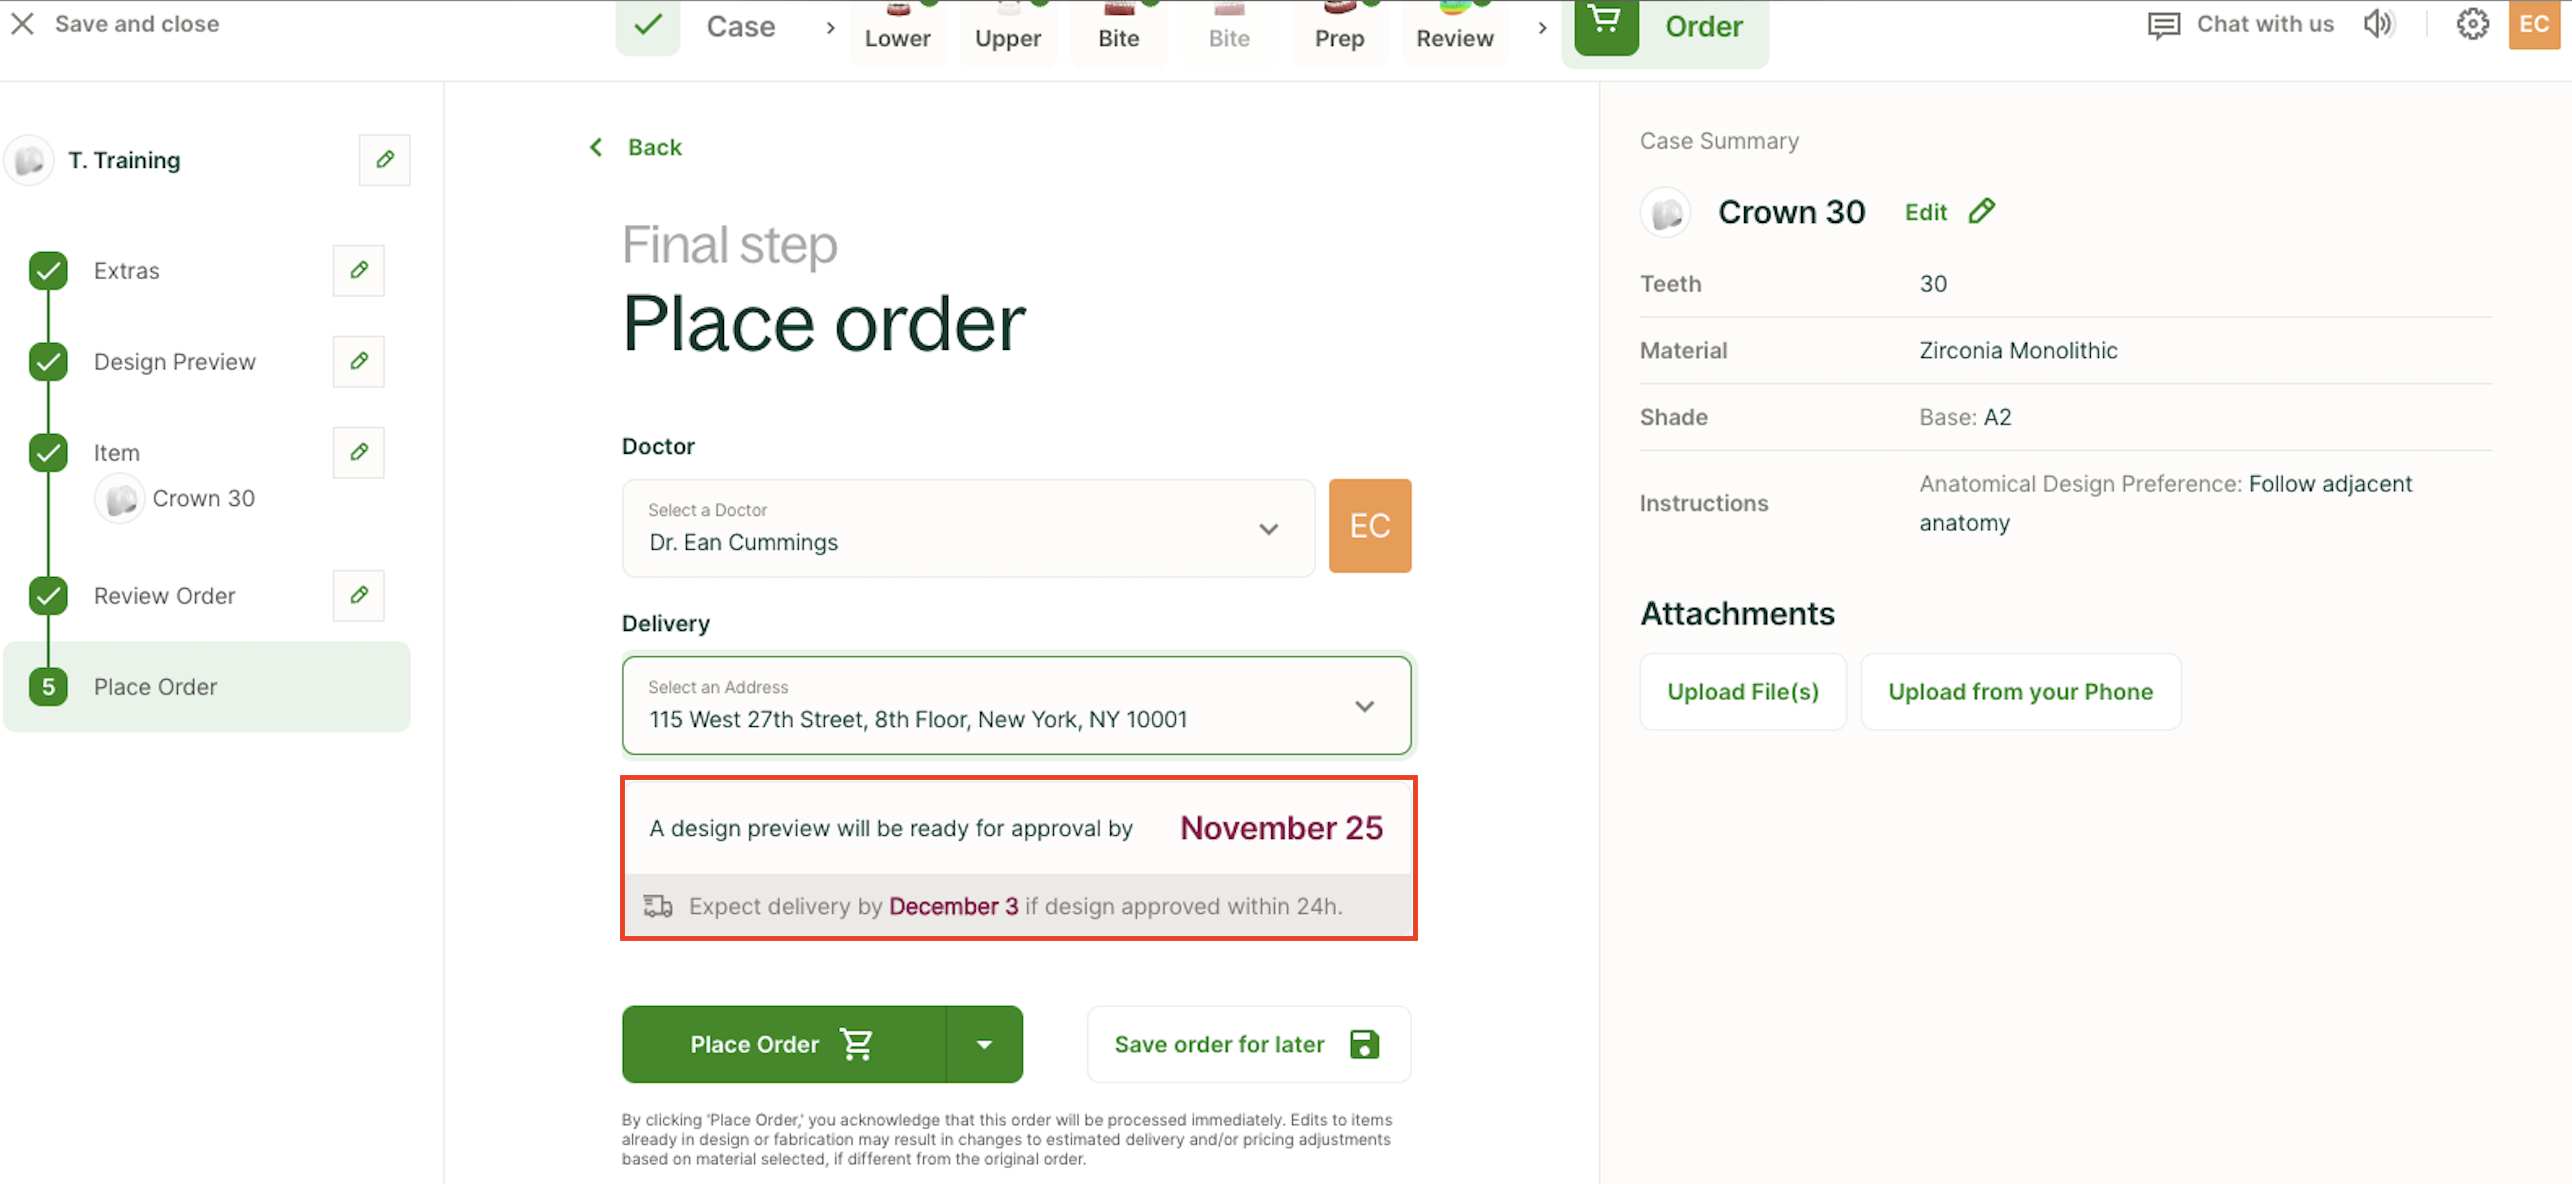Click the Extras step green checkmark

coord(48,271)
